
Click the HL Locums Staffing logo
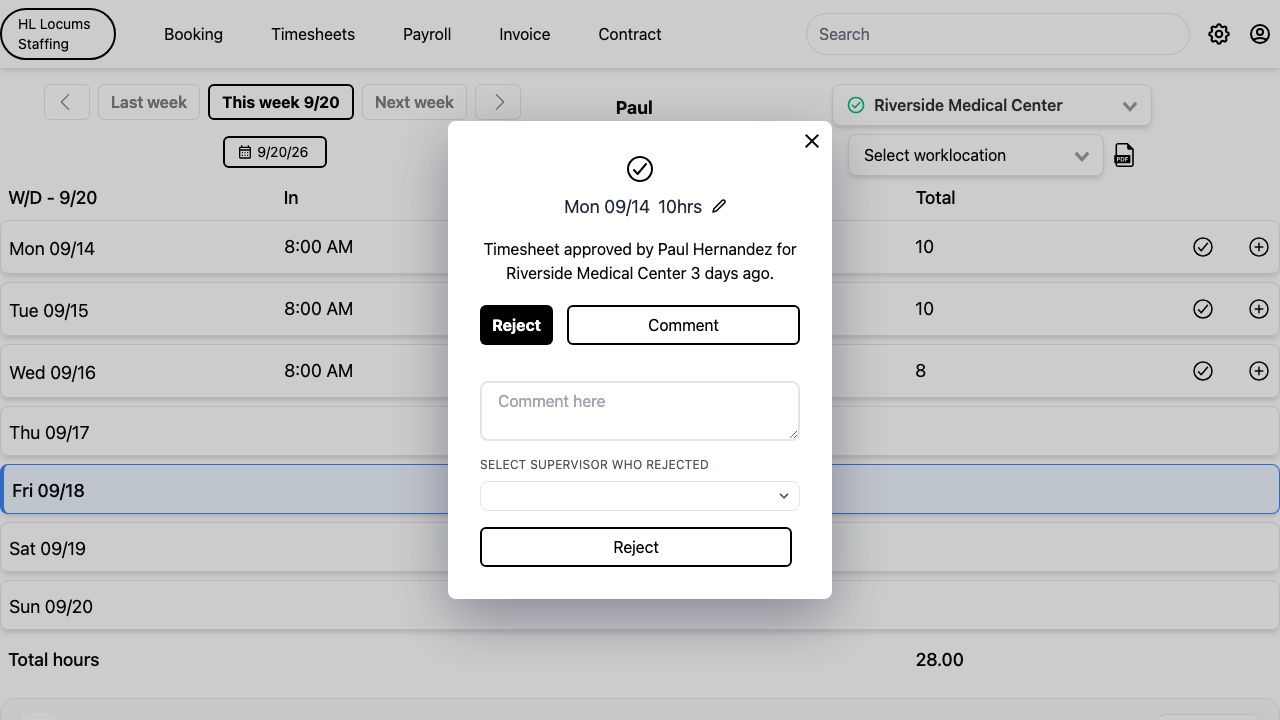point(58,34)
